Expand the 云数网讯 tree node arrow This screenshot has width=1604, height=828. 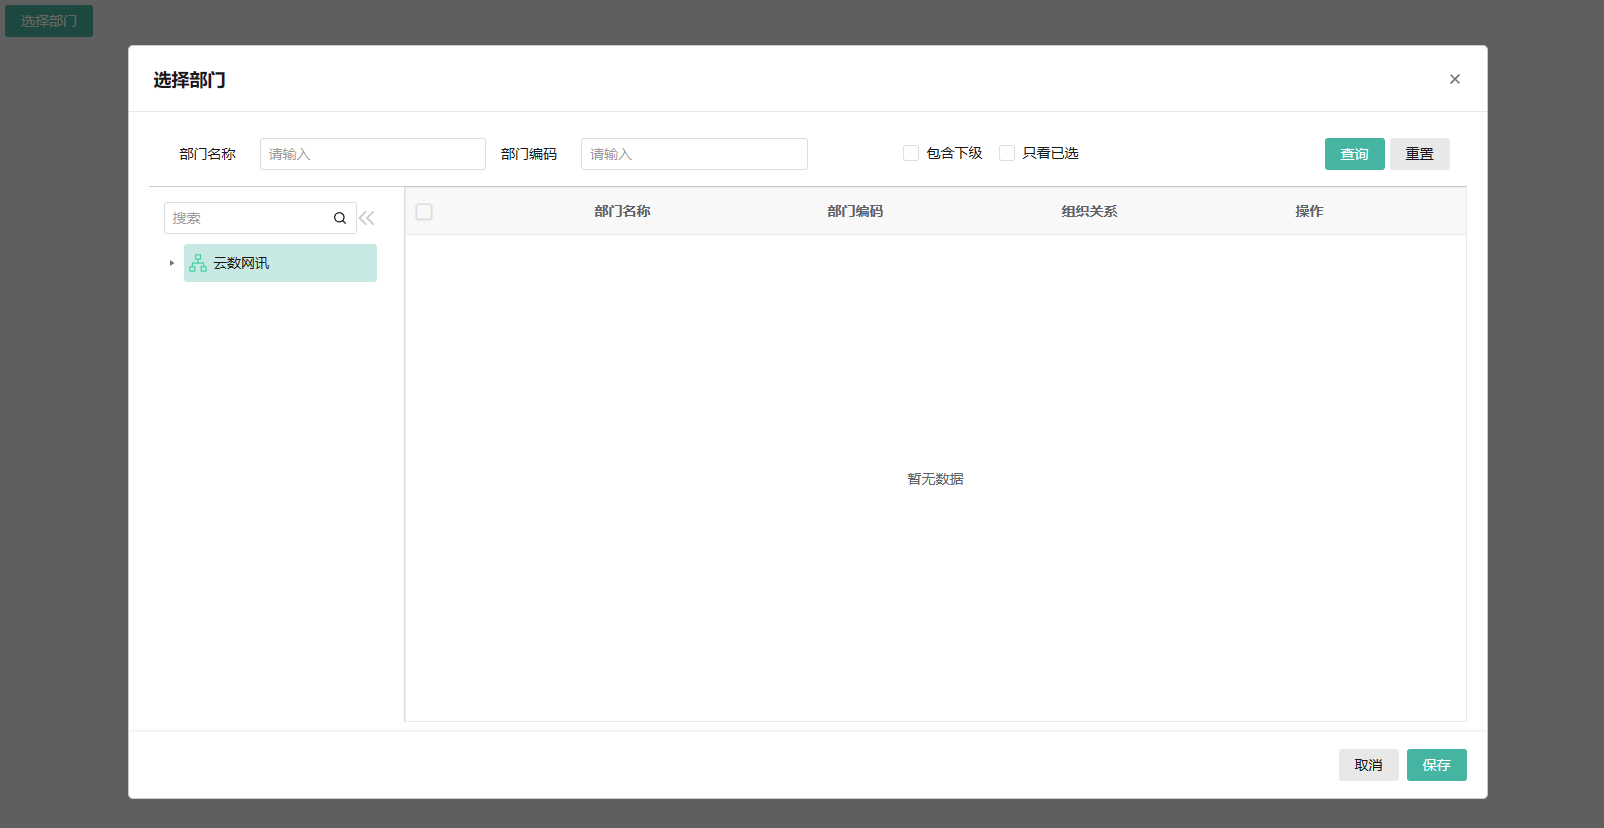click(172, 263)
